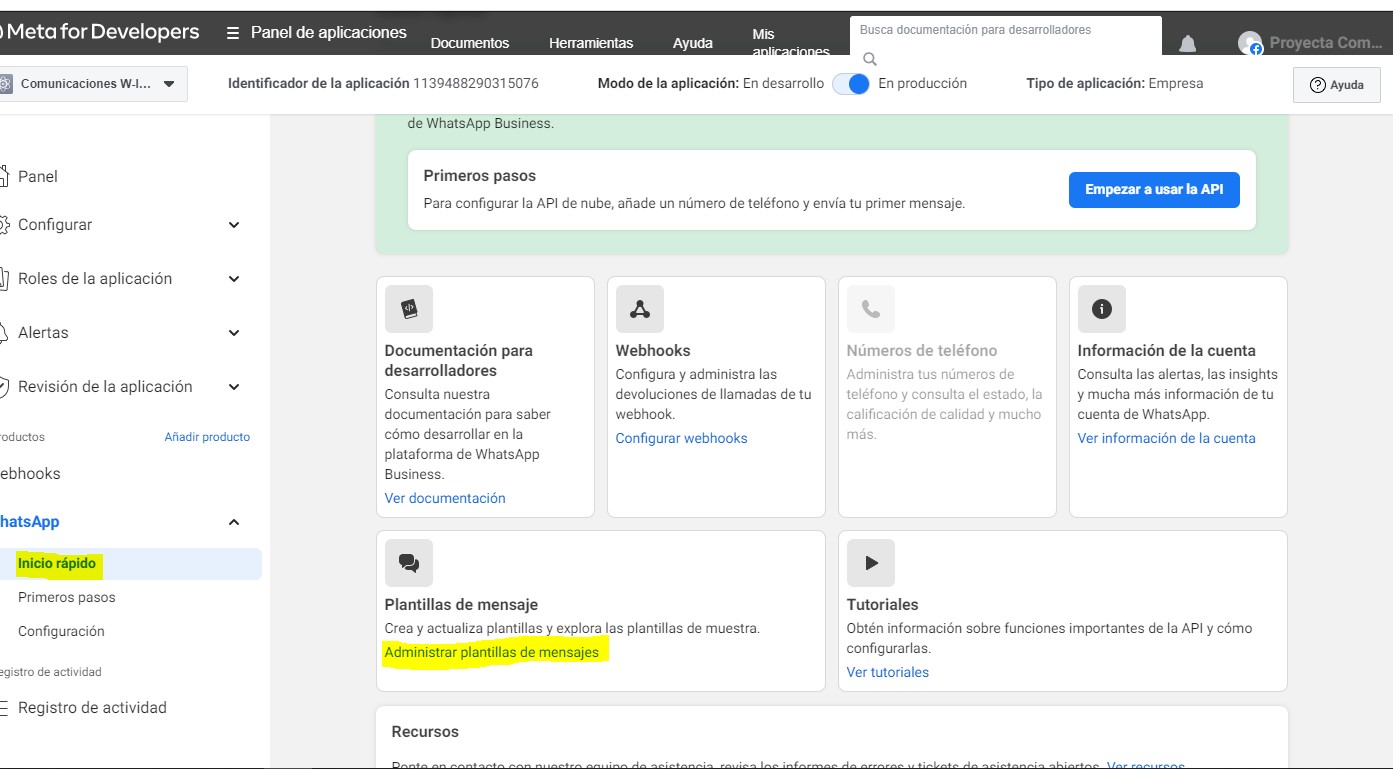Click the Revisión de la aplicación shield icon
The width and height of the screenshot is (1393, 769).
tap(3, 386)
